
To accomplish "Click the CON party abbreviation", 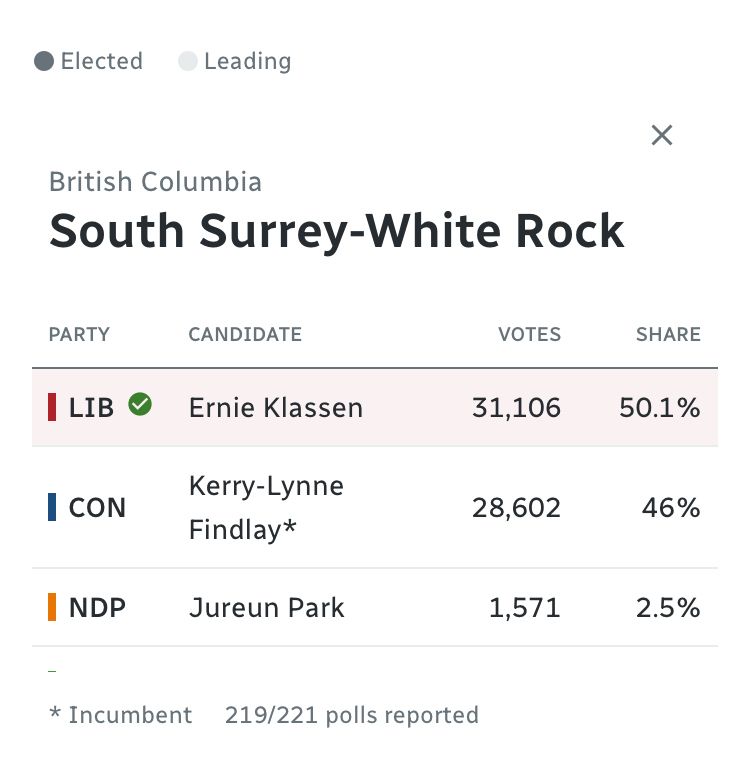I will pyautogui.click(x=97, y=507).
